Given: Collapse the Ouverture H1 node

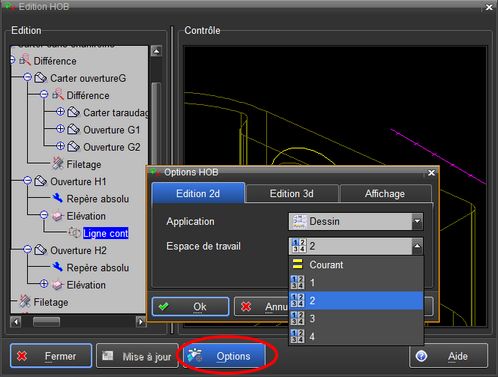Looking at the screenshot, I should pos(28,181).
